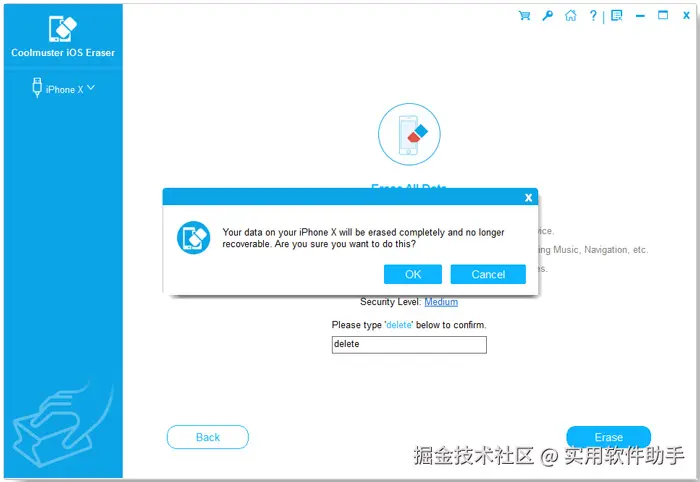The height and width of the screenshot is (482, 700).
Task: Go Back to the previous screen
Action: (208, 437)
